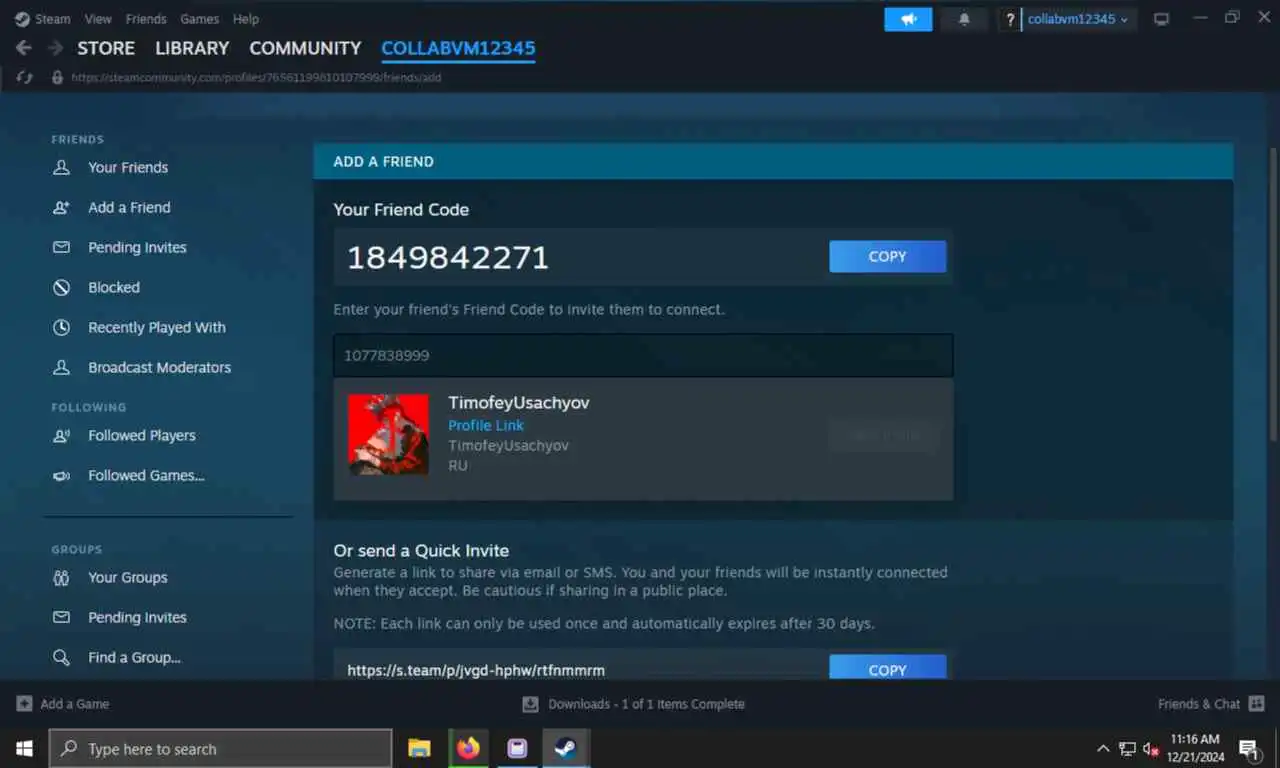Open the View menu
This screenshot has width=1280, height=768.
point(98,19)
